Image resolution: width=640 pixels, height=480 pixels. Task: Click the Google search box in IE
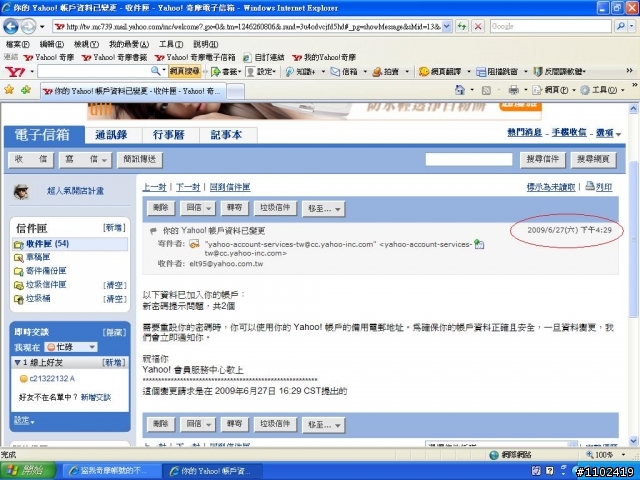pos(551,27)
